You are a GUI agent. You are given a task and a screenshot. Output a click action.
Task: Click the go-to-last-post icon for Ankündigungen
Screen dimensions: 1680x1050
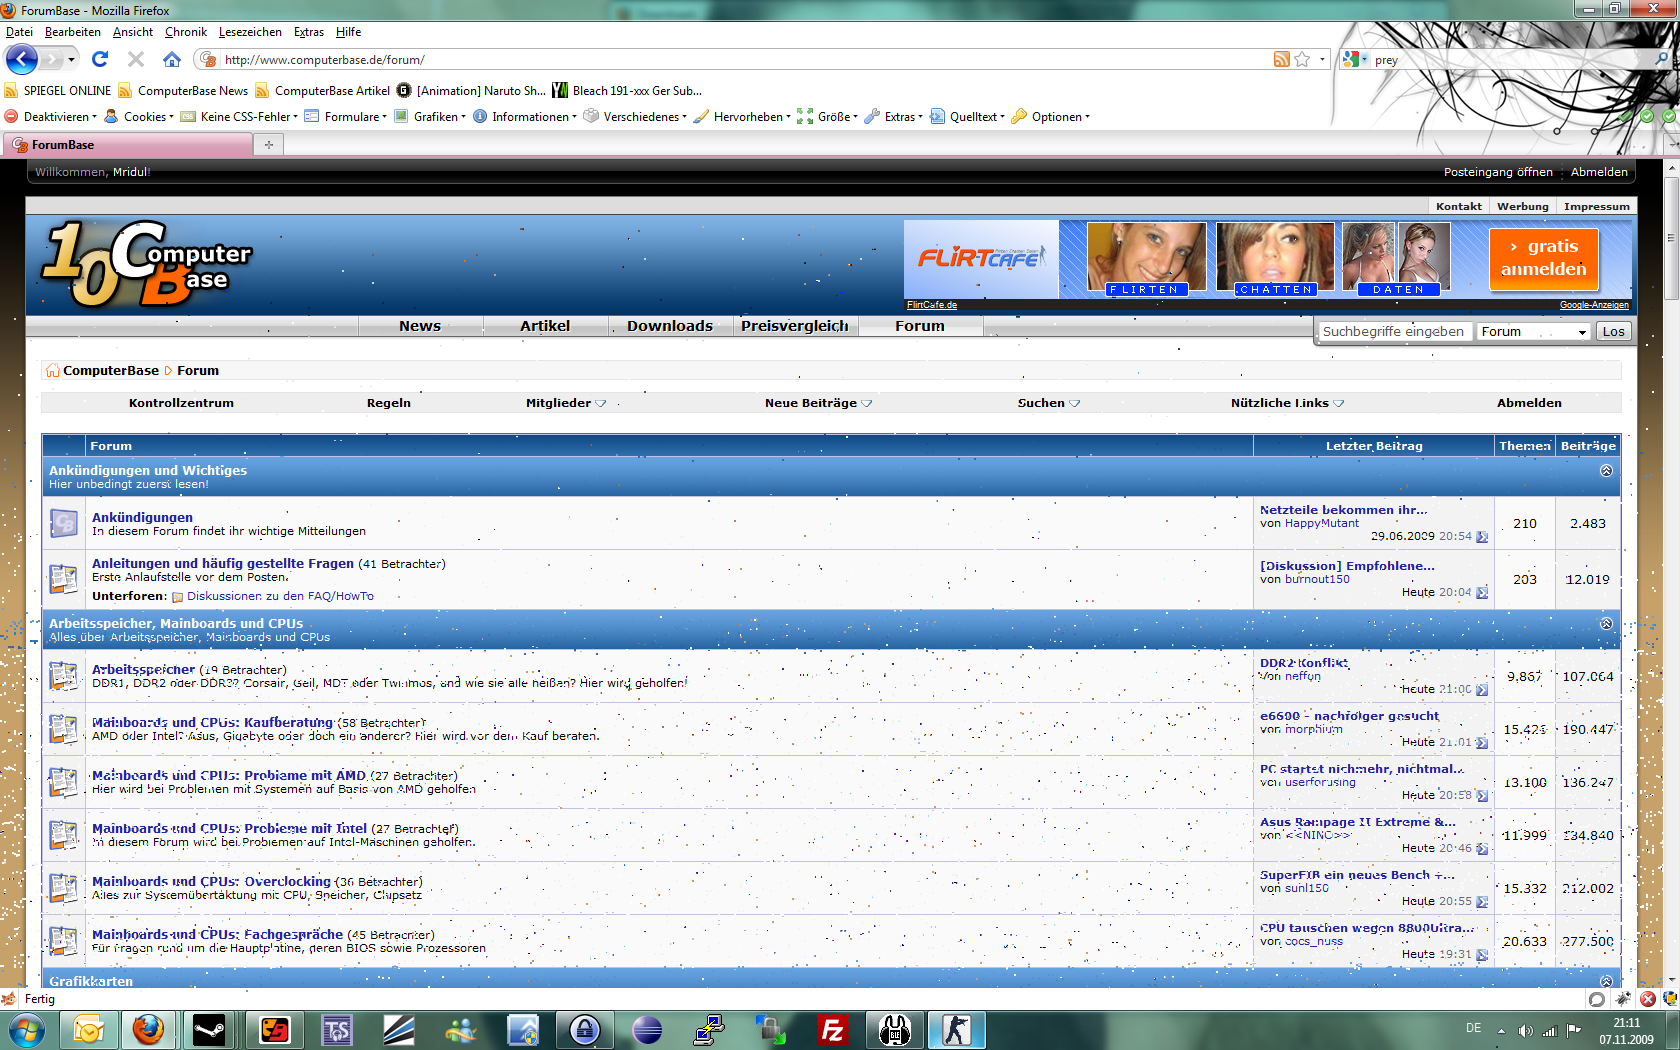point(1482,537)
